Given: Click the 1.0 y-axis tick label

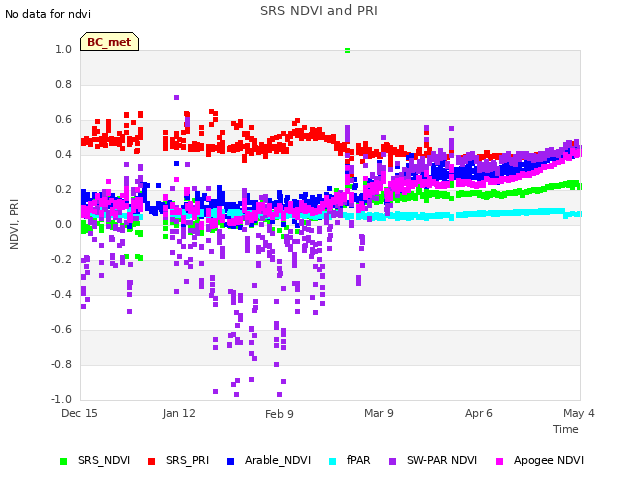Looking at the screenshot, I should pos(63,49).
